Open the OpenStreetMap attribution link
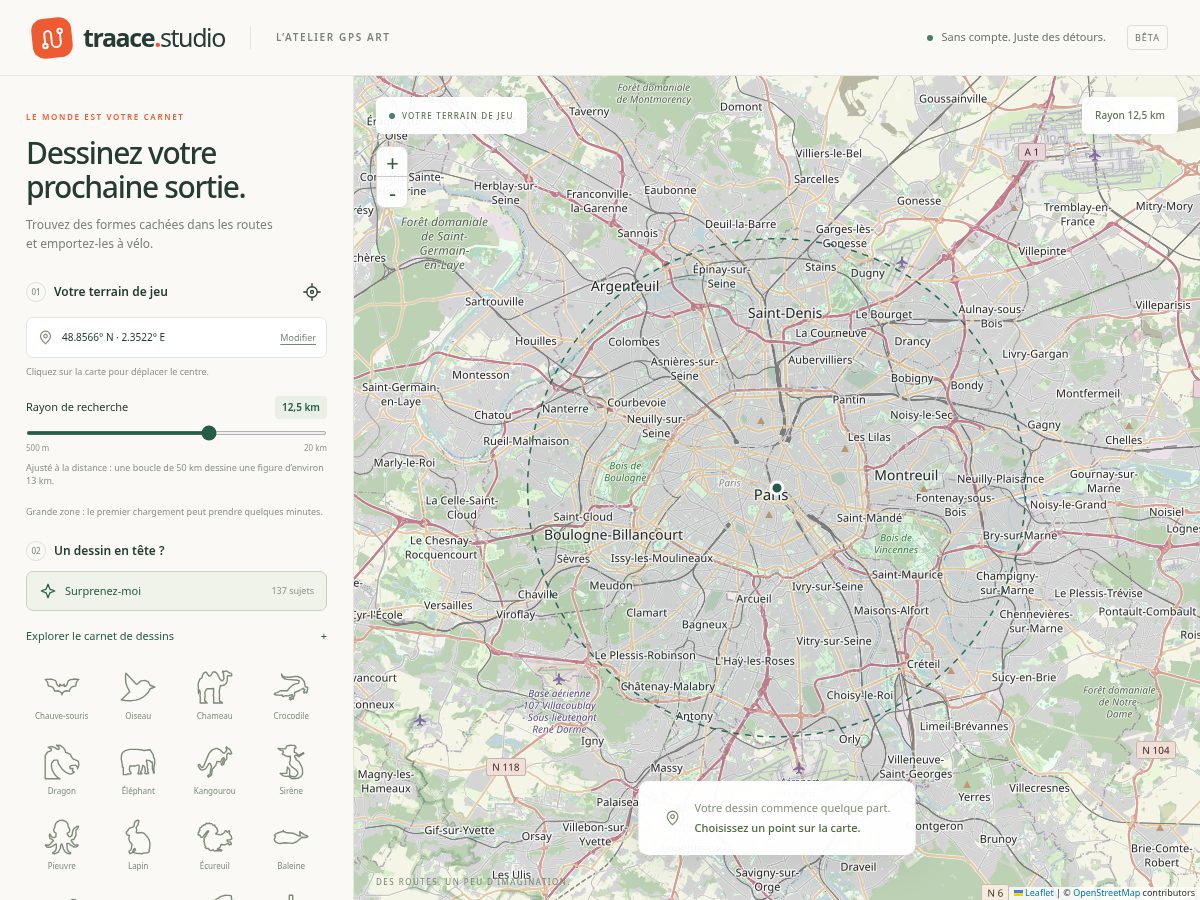The image size is (1200, 900). (1106, 893)
